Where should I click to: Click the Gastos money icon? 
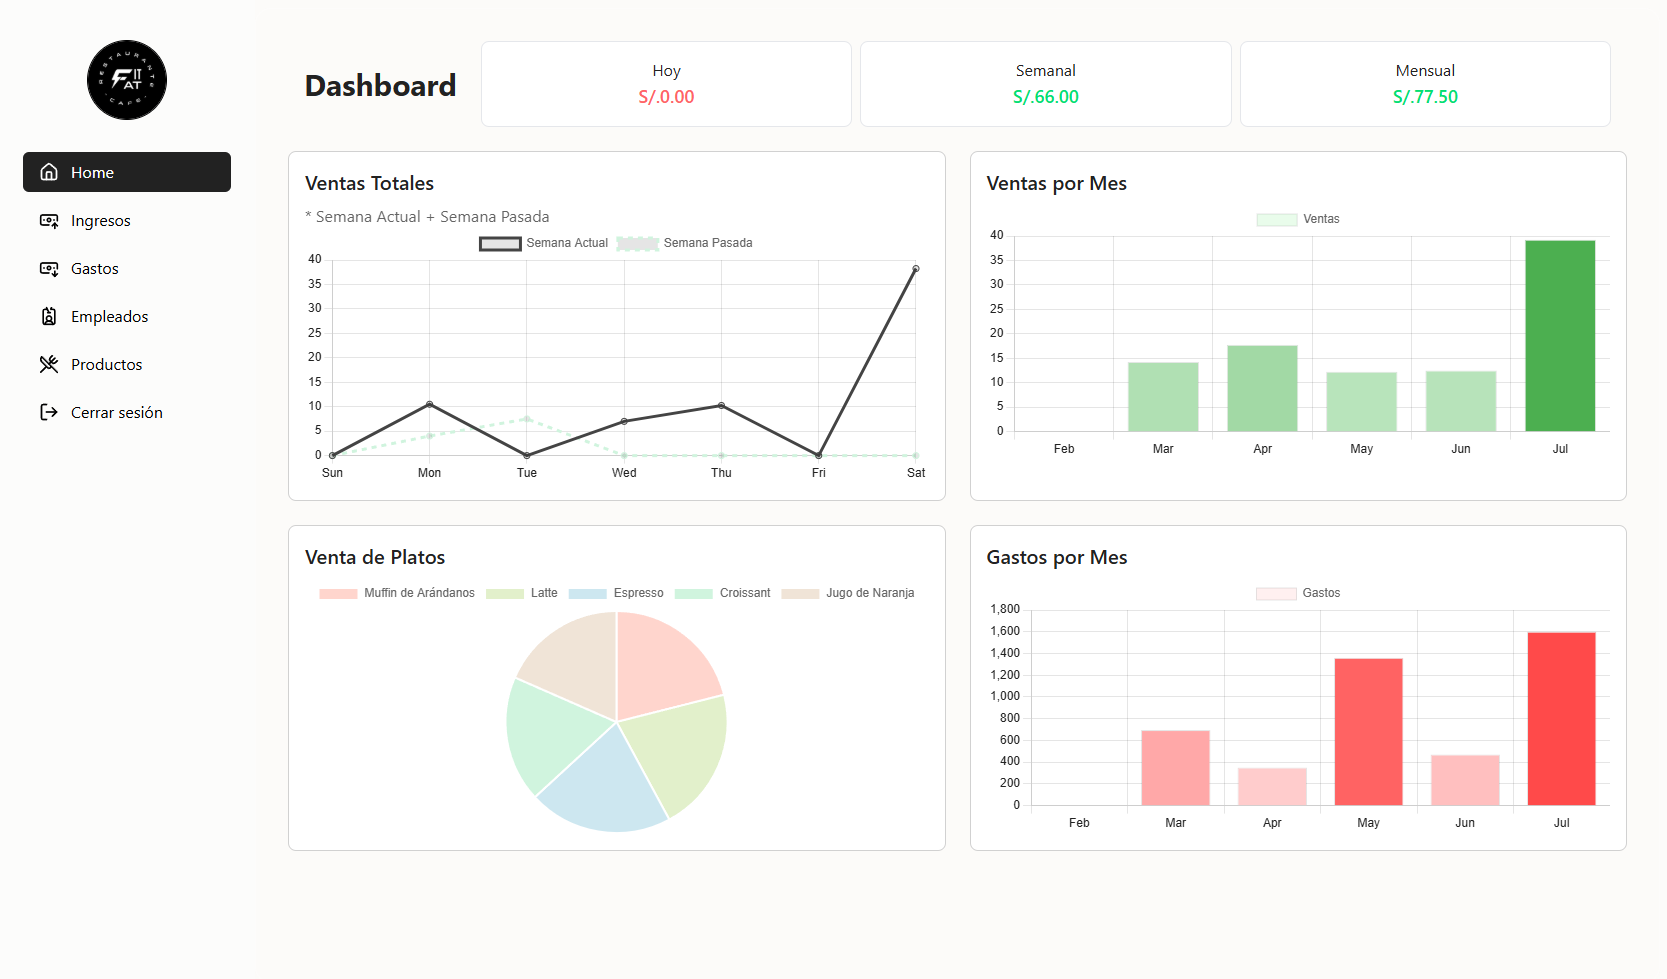pos(49,268)
